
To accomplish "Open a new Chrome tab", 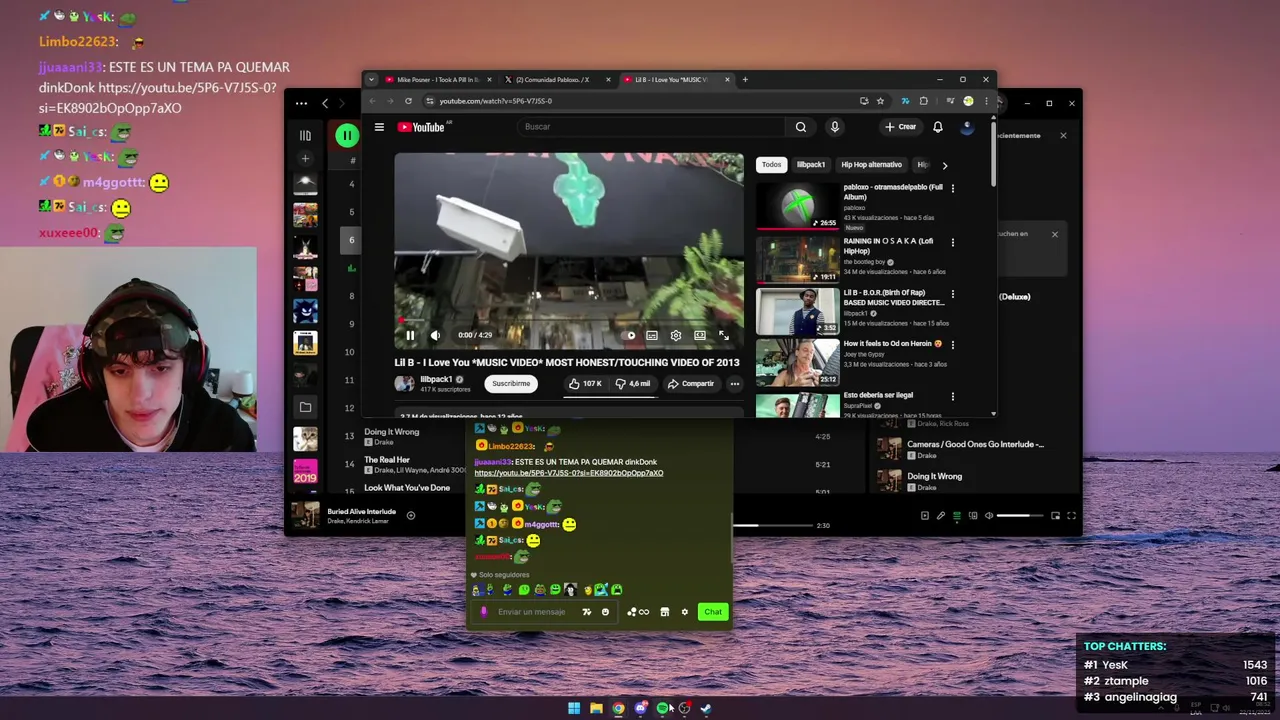I will [745, 80].
